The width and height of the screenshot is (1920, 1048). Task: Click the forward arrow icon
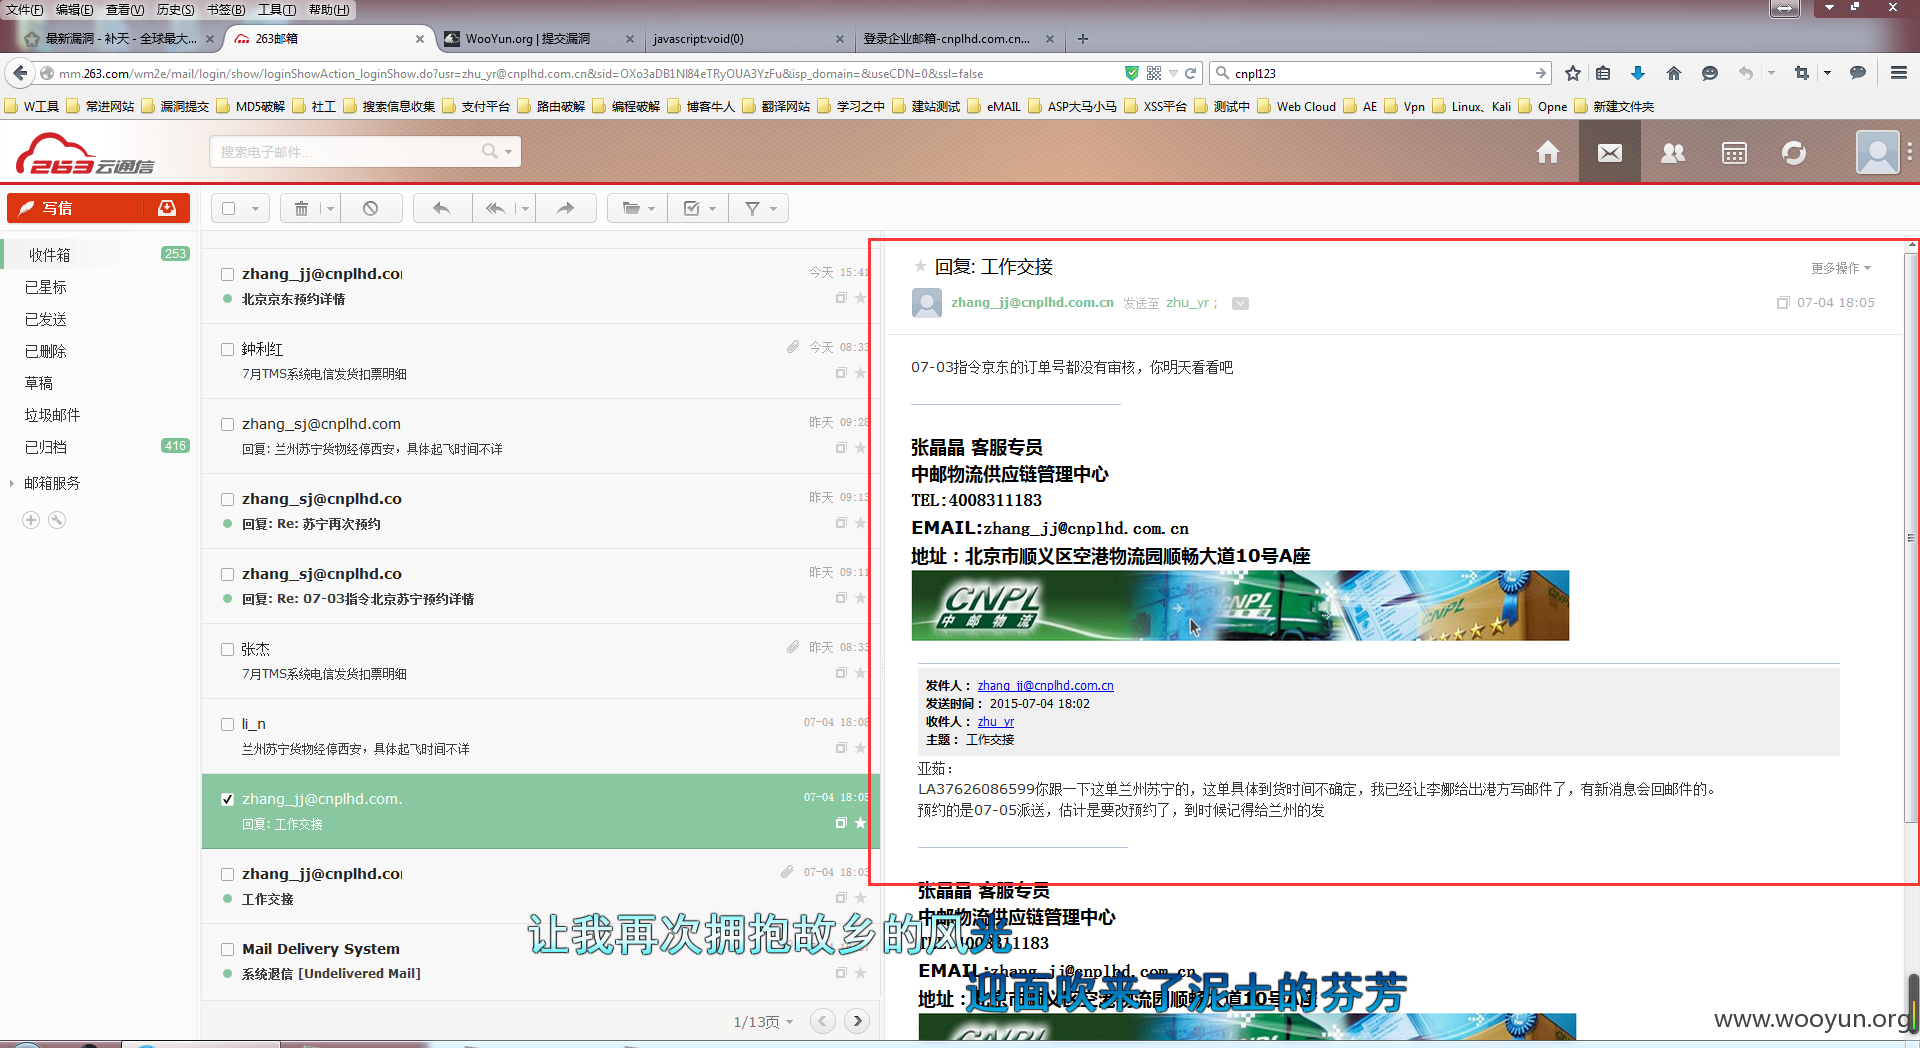pos(566,208)
